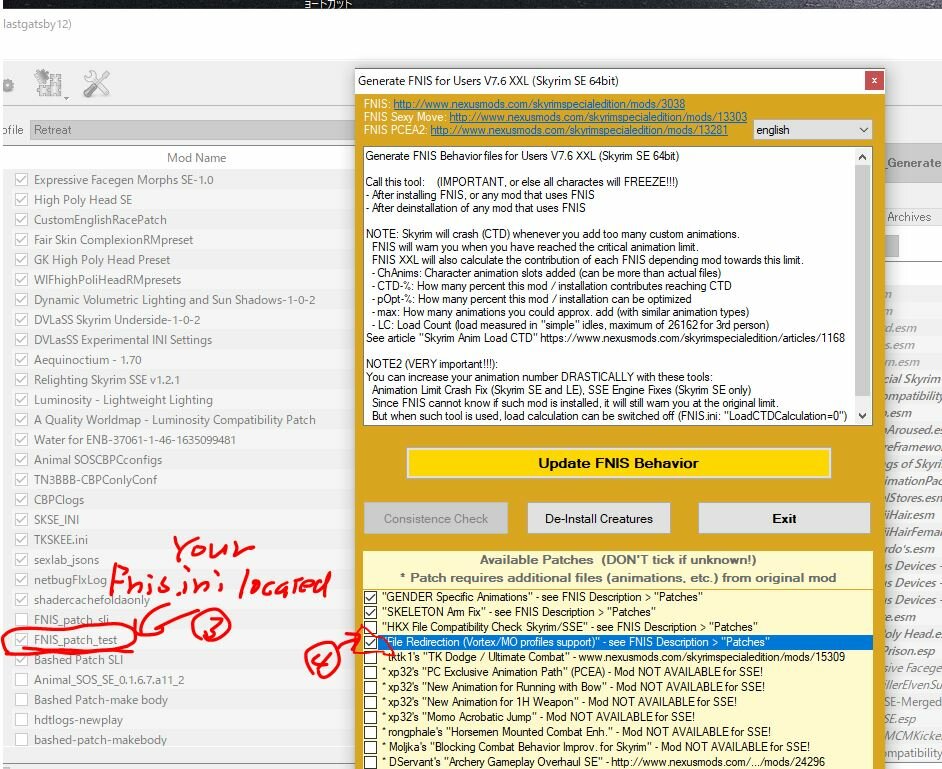Image resolution: width=942 pixels, height=769 pixels.
Task: Select DVLasSS Experimental INI Settings row
Action: pyautogui.click(x=180, y=339)
